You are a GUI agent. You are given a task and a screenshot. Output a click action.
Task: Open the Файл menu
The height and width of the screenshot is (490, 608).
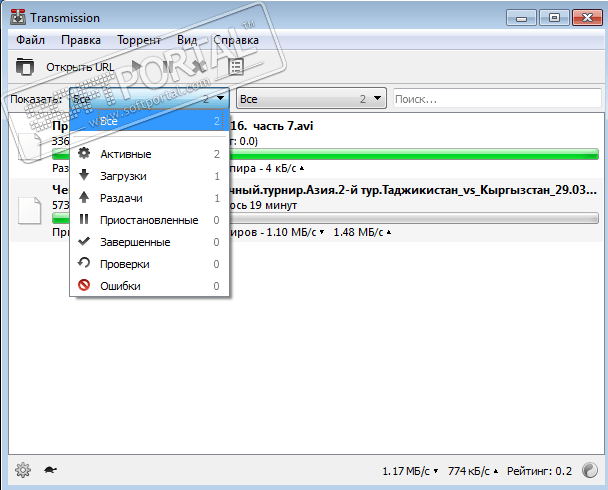(30, 40)
